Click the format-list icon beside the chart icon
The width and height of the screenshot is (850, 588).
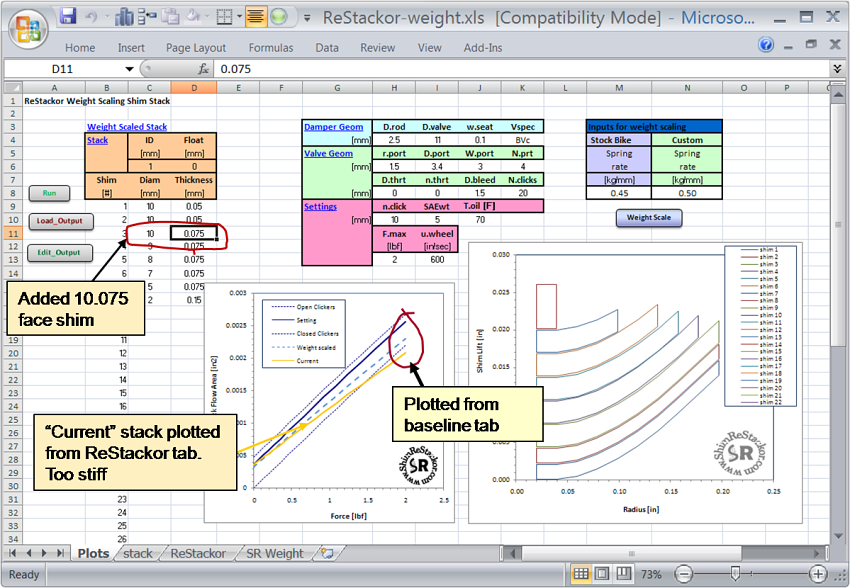coord(147,17)
